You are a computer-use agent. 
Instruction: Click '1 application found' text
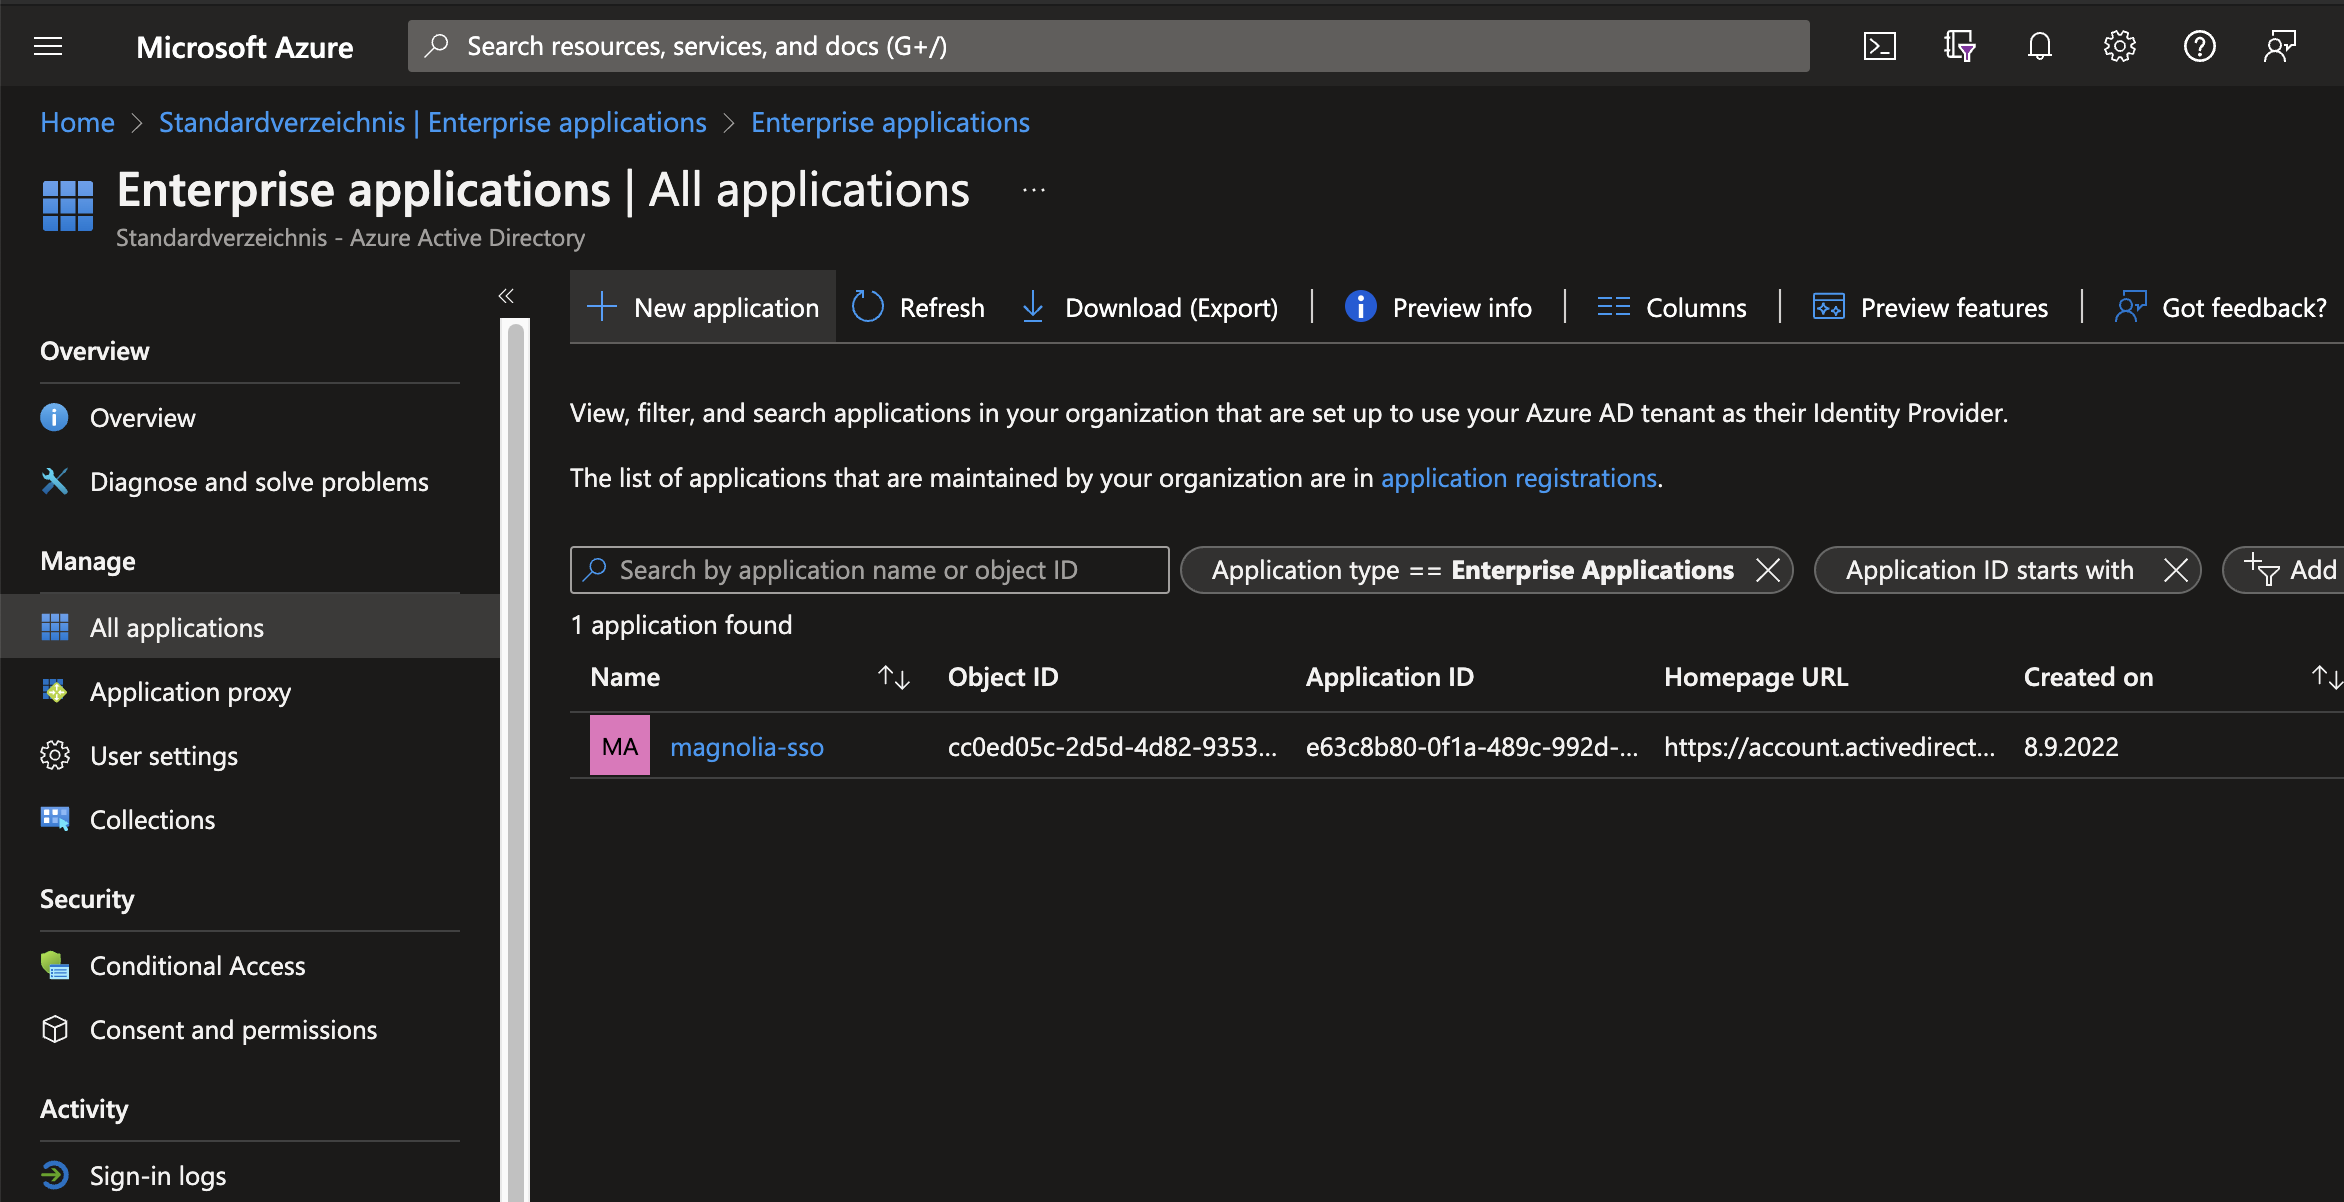click(x=681, y=625)
